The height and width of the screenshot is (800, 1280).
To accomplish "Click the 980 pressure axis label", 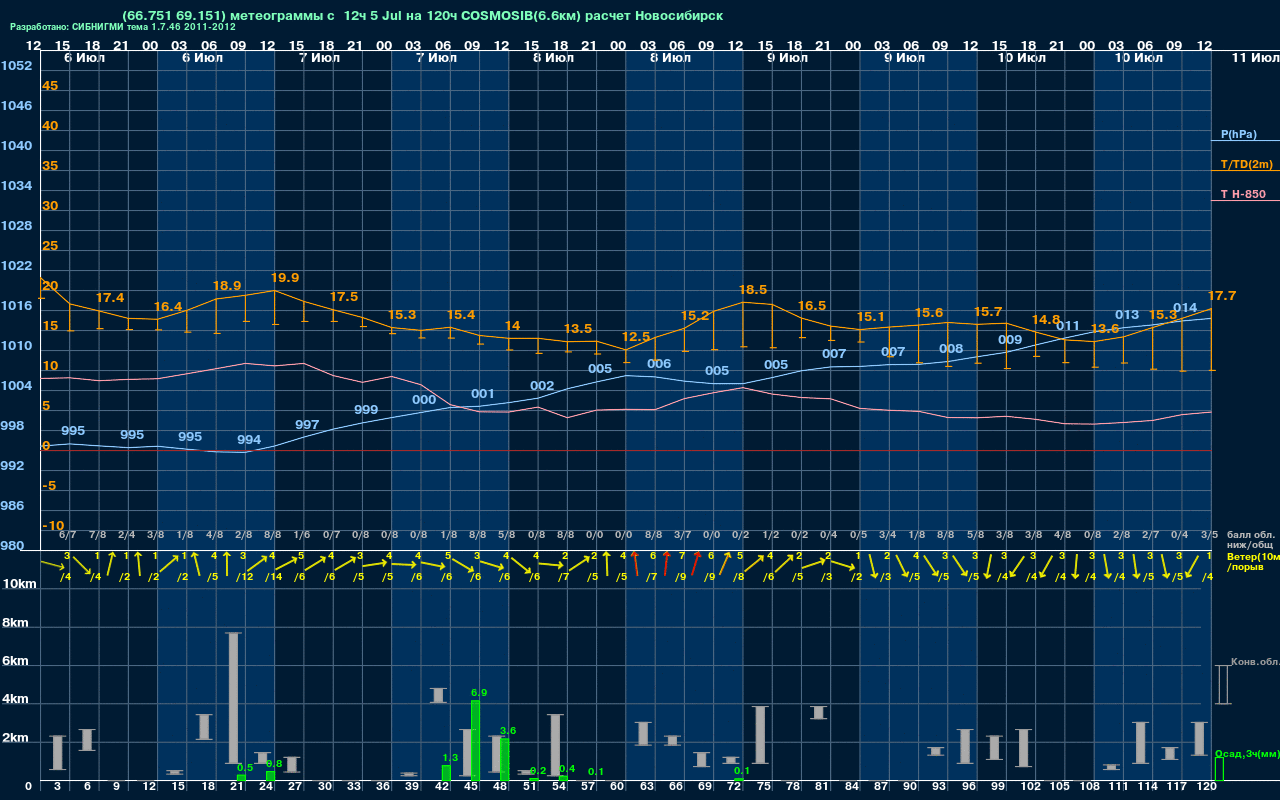I will pos(12,545).
